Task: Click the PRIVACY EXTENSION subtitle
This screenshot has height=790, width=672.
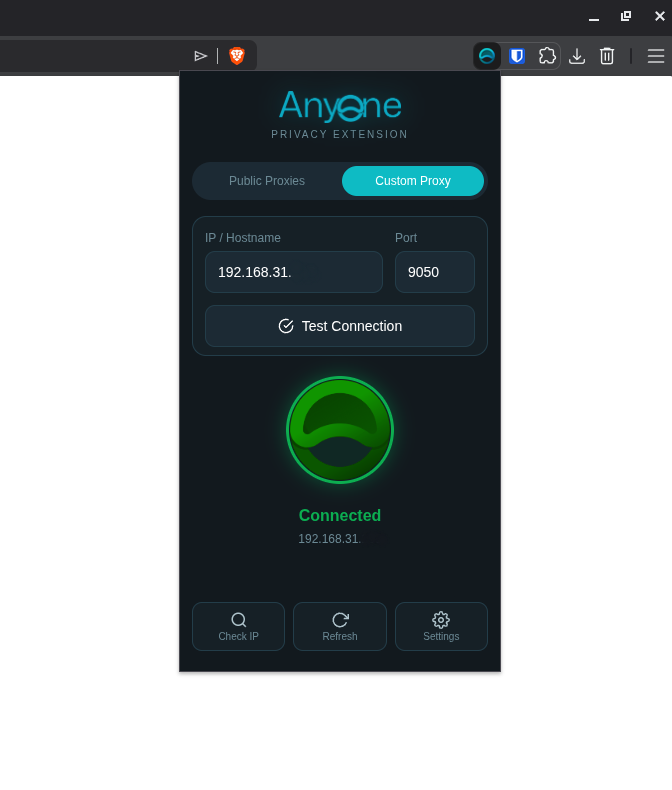Action: click(340, 135)
